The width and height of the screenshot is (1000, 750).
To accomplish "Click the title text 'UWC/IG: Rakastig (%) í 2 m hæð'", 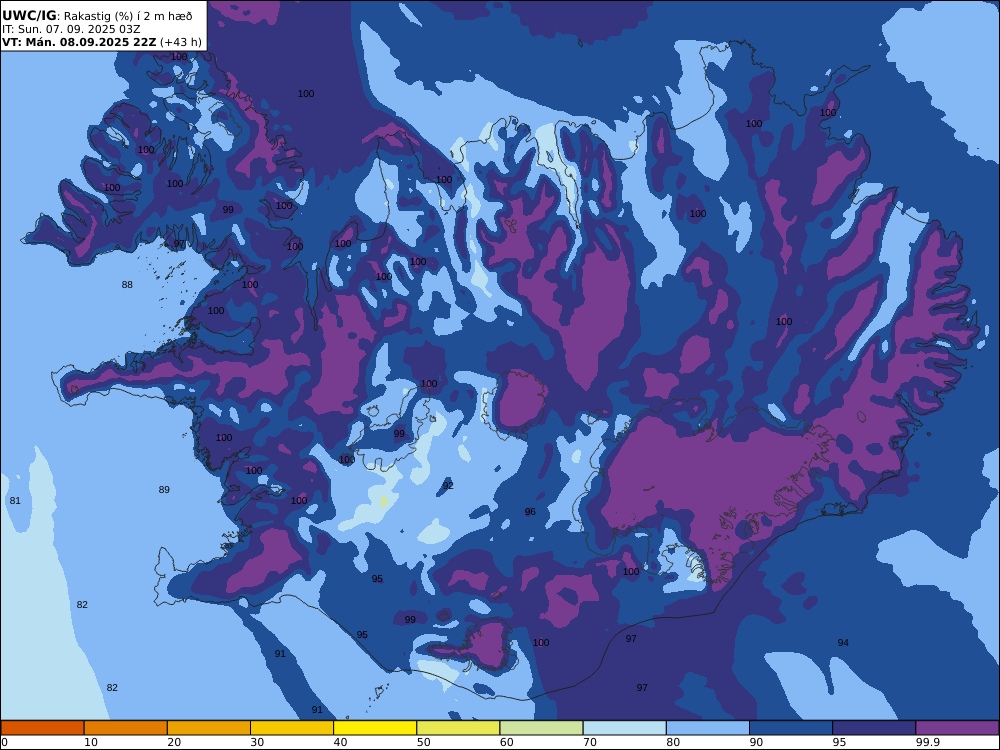I will (97, 16).
